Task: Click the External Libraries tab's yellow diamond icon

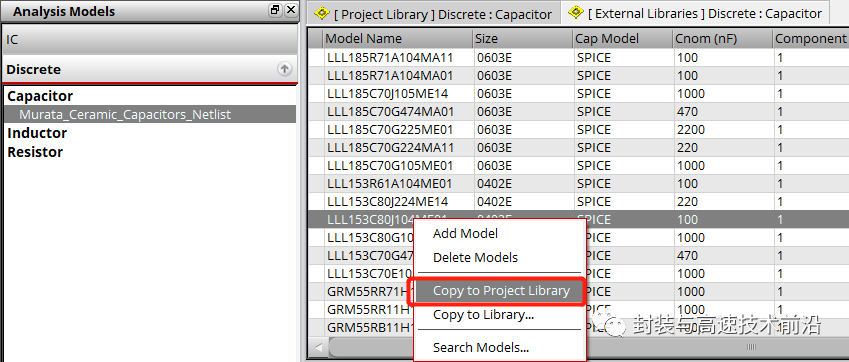Action: coord(577,12)
